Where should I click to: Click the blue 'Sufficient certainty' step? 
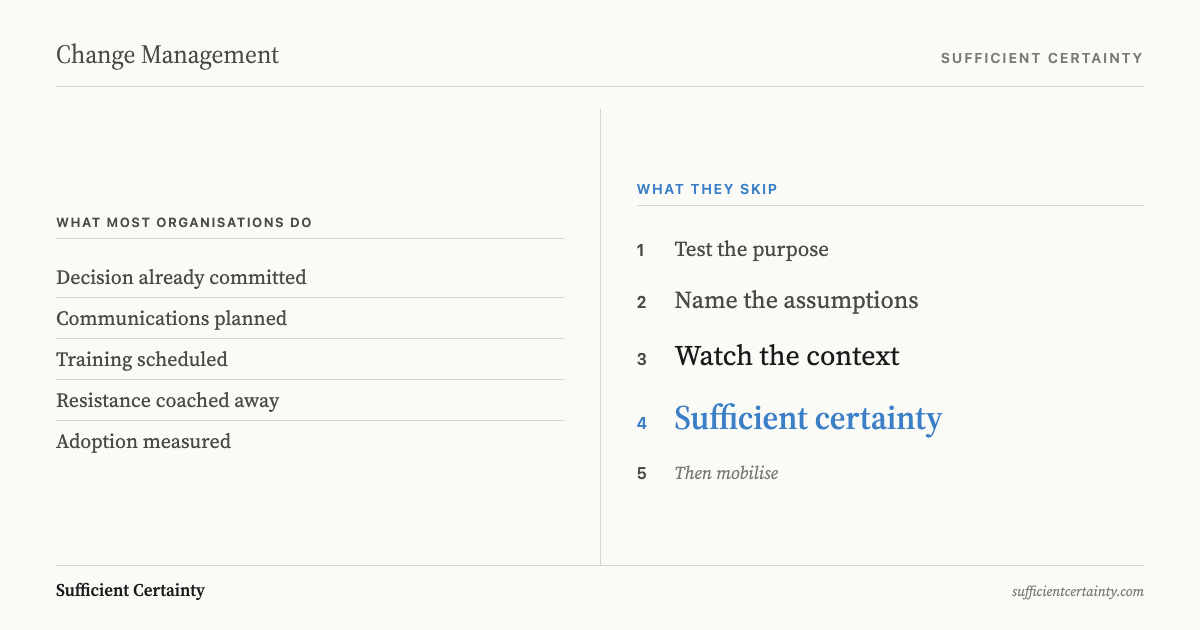pos(808,418)
